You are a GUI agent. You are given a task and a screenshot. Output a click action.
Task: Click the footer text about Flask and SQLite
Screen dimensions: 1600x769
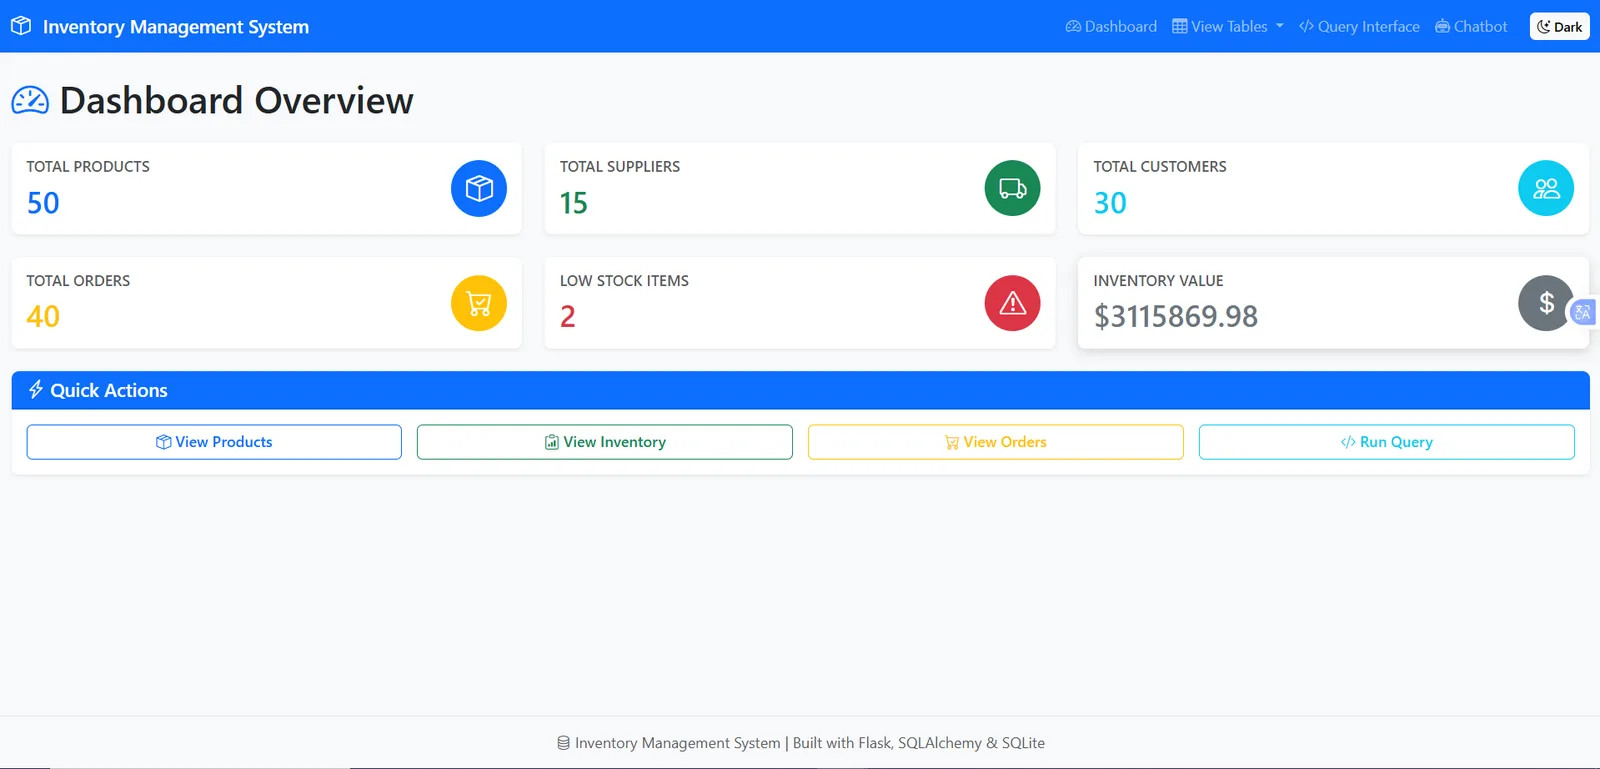pos(810,743)
